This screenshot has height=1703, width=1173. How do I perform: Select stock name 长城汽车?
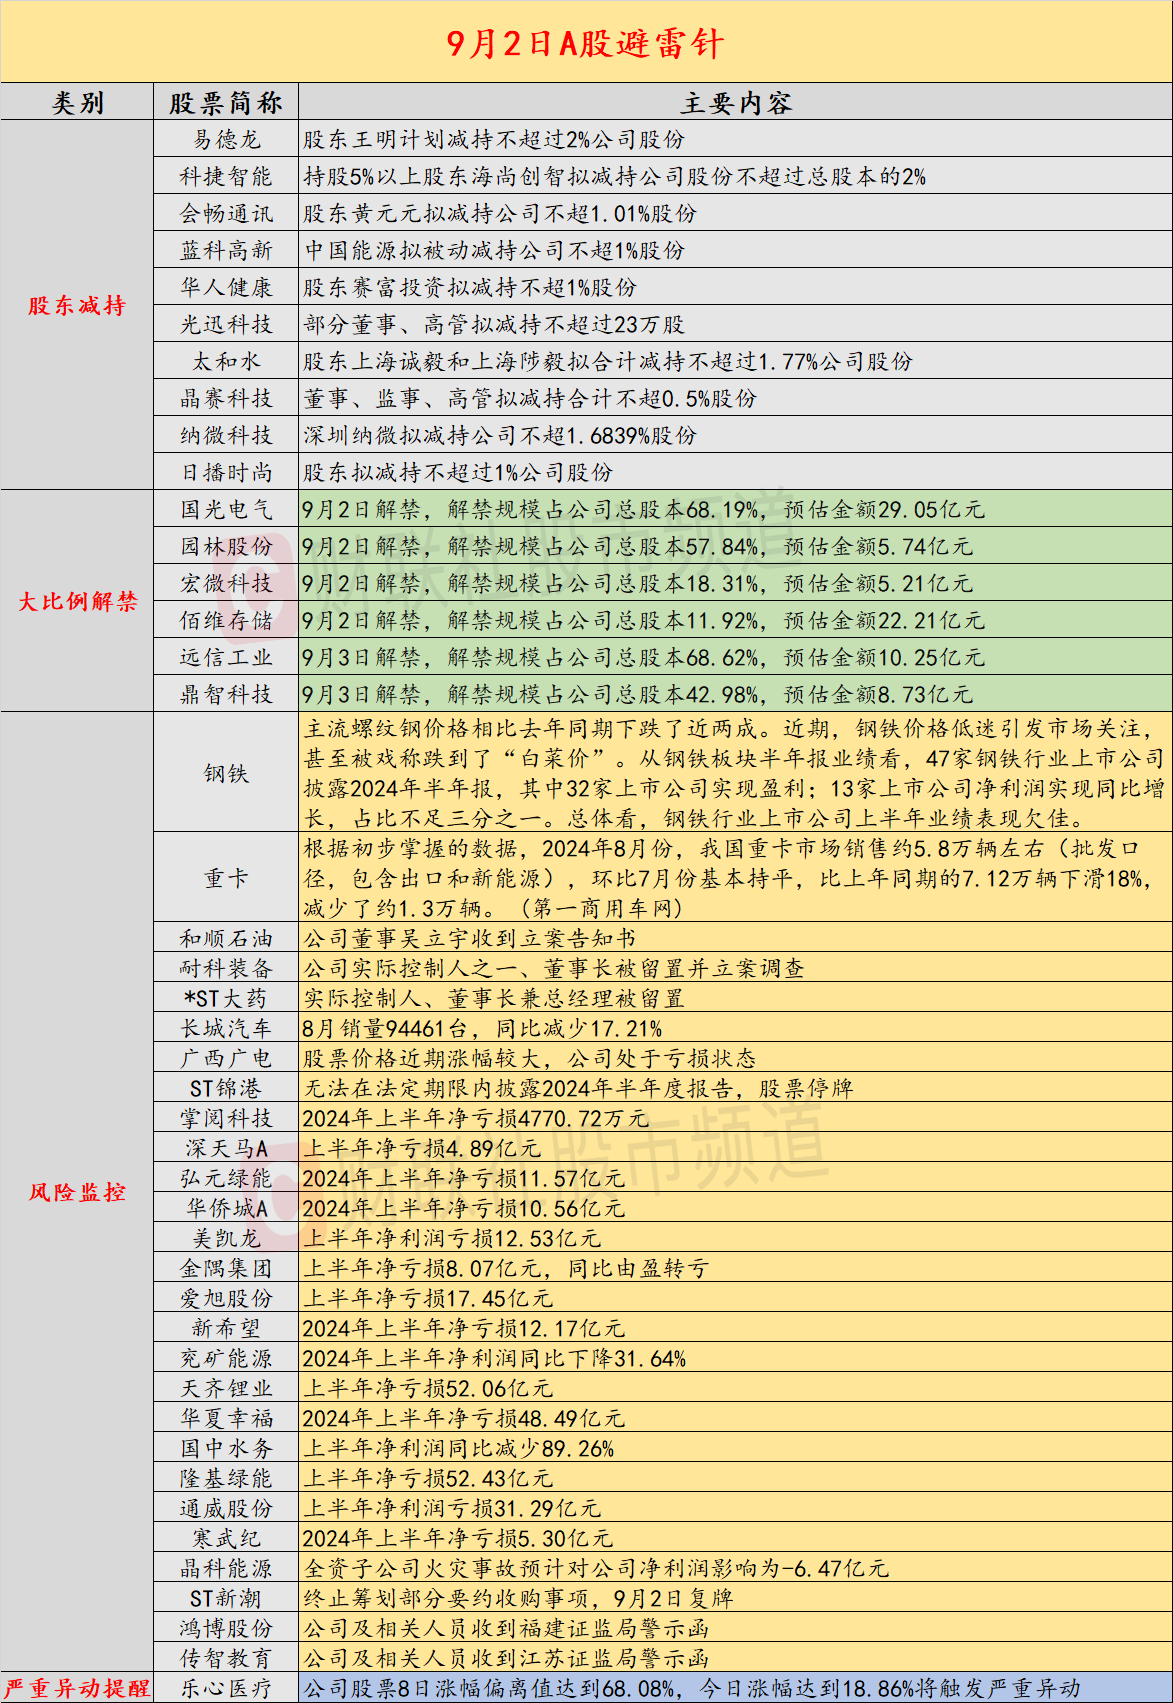tap(226, 1029)
